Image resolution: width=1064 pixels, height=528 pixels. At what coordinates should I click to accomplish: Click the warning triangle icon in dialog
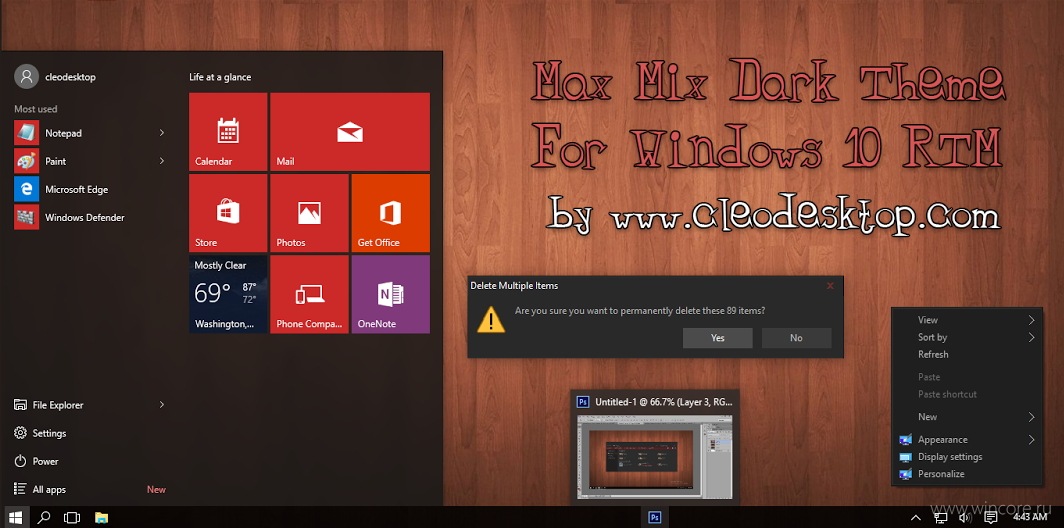[x=491, y=320]
